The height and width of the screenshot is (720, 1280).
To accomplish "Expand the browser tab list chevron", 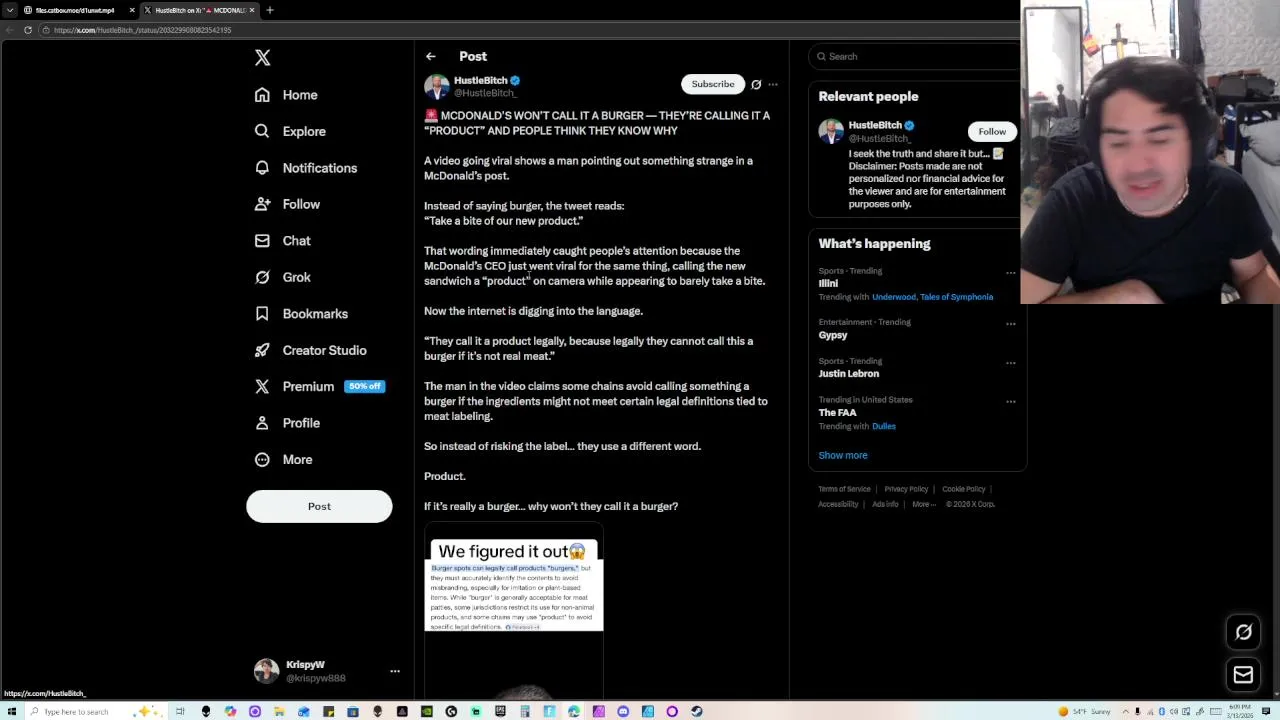I will (x=9, y=10).
